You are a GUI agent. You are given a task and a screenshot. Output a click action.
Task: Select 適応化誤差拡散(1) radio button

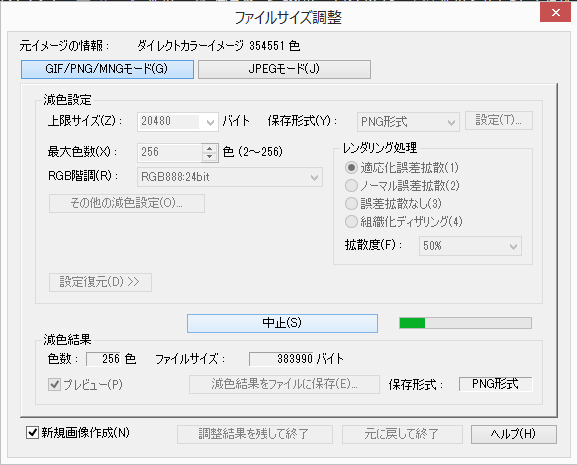(351, 168)
